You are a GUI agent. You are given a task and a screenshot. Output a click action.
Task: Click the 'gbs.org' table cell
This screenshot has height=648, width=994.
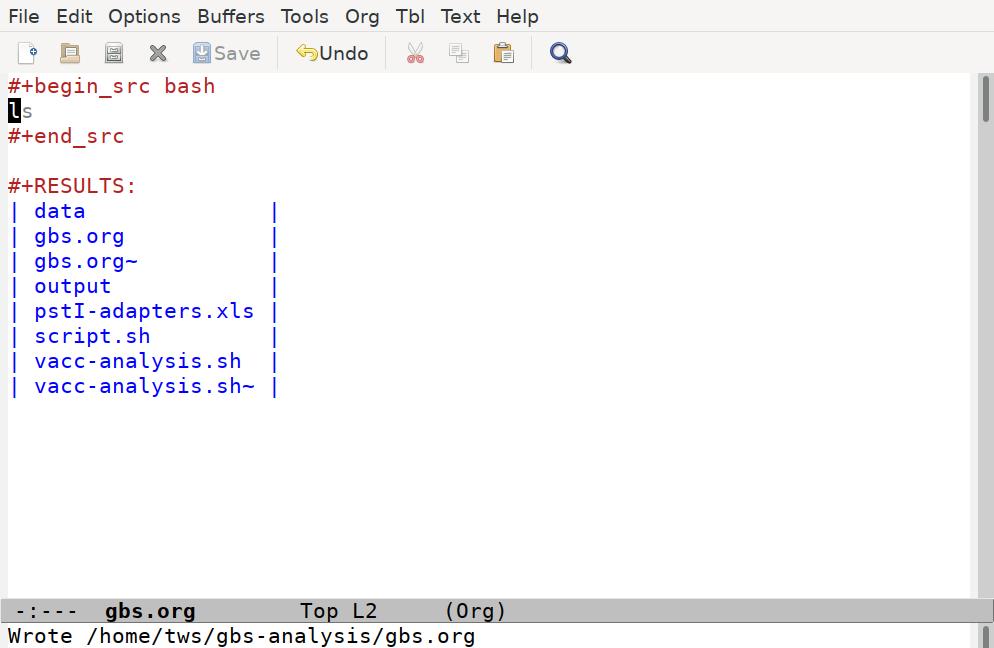(x=79, y=237)
